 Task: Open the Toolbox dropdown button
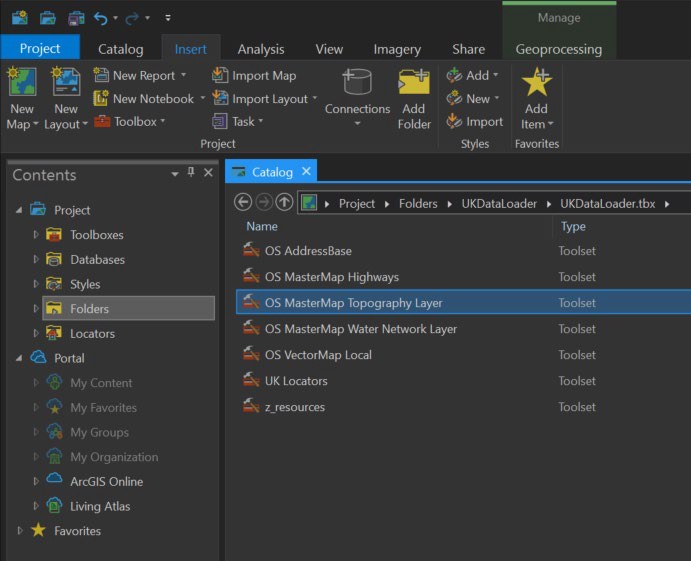(x=130, y=121)
